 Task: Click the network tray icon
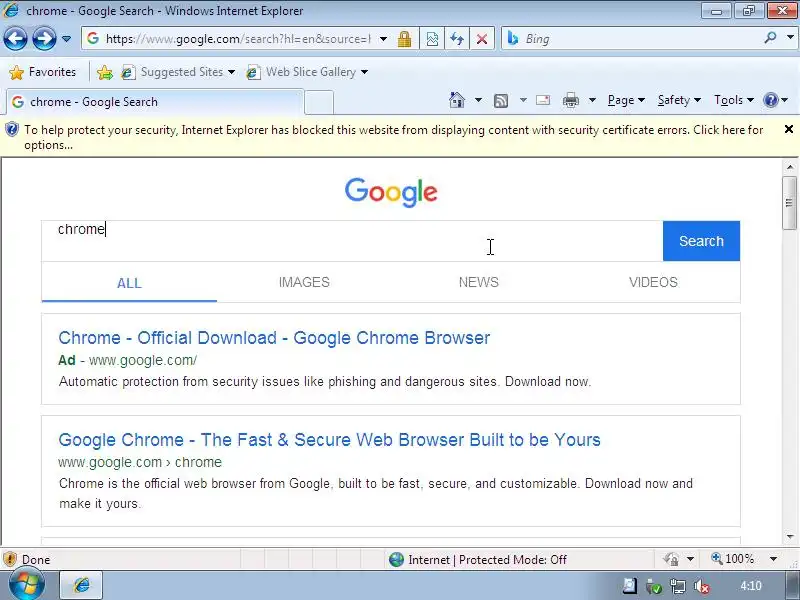tap(678, 587)
